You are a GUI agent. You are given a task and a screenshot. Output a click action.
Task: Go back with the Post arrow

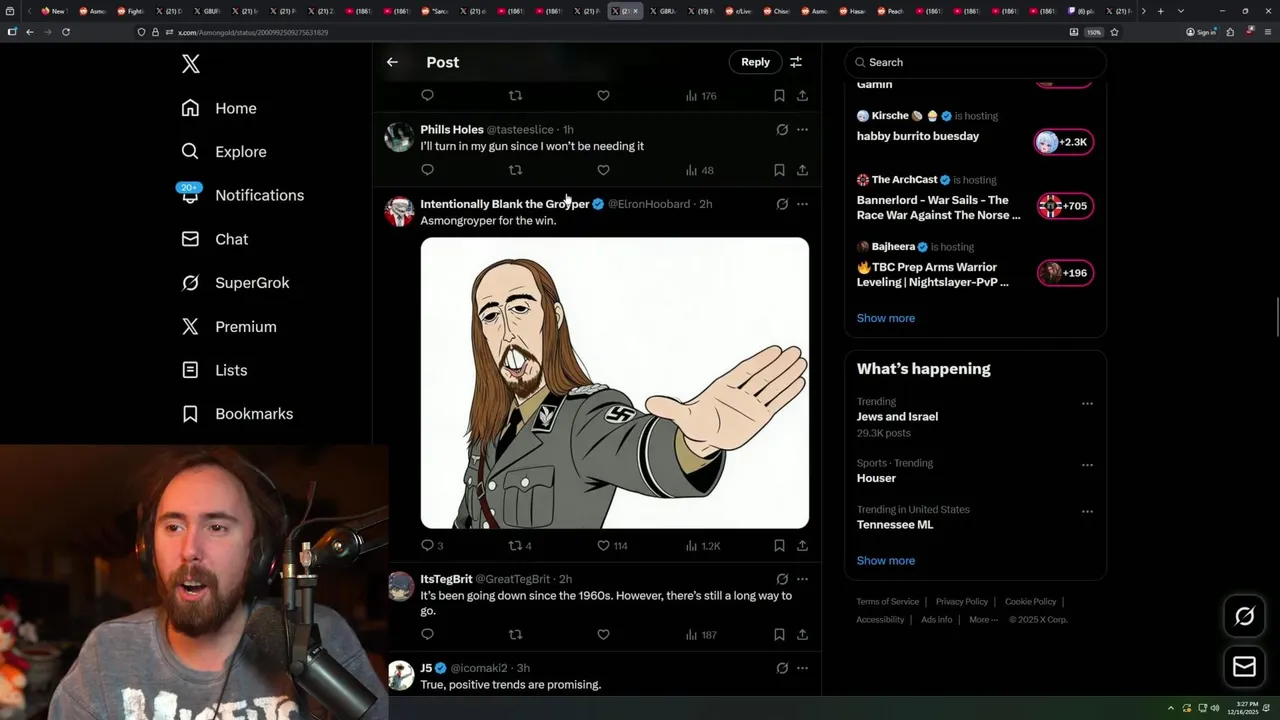pyautogui.click(x=392, y=62)
